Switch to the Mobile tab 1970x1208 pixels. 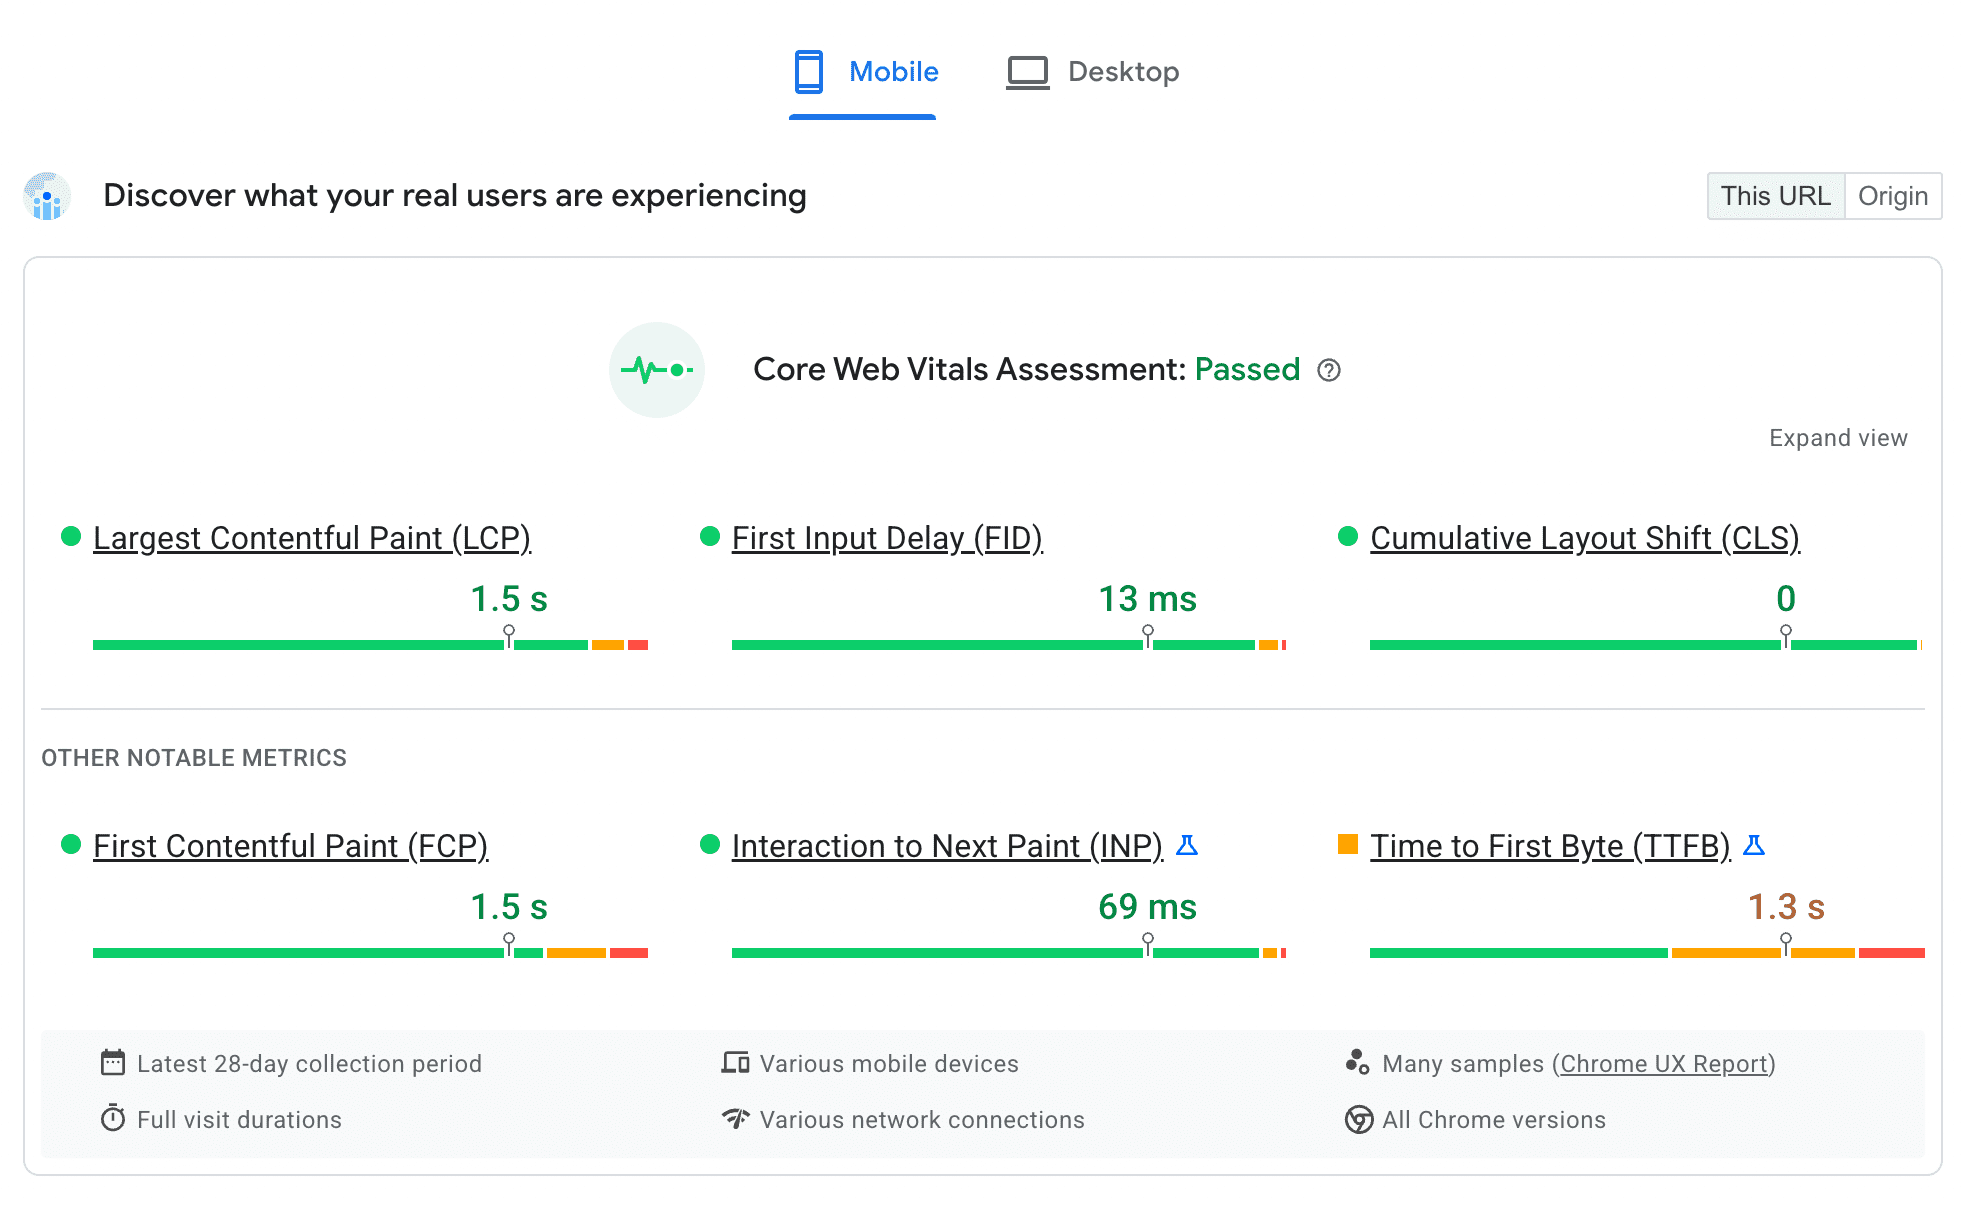[x=863, y=68]
